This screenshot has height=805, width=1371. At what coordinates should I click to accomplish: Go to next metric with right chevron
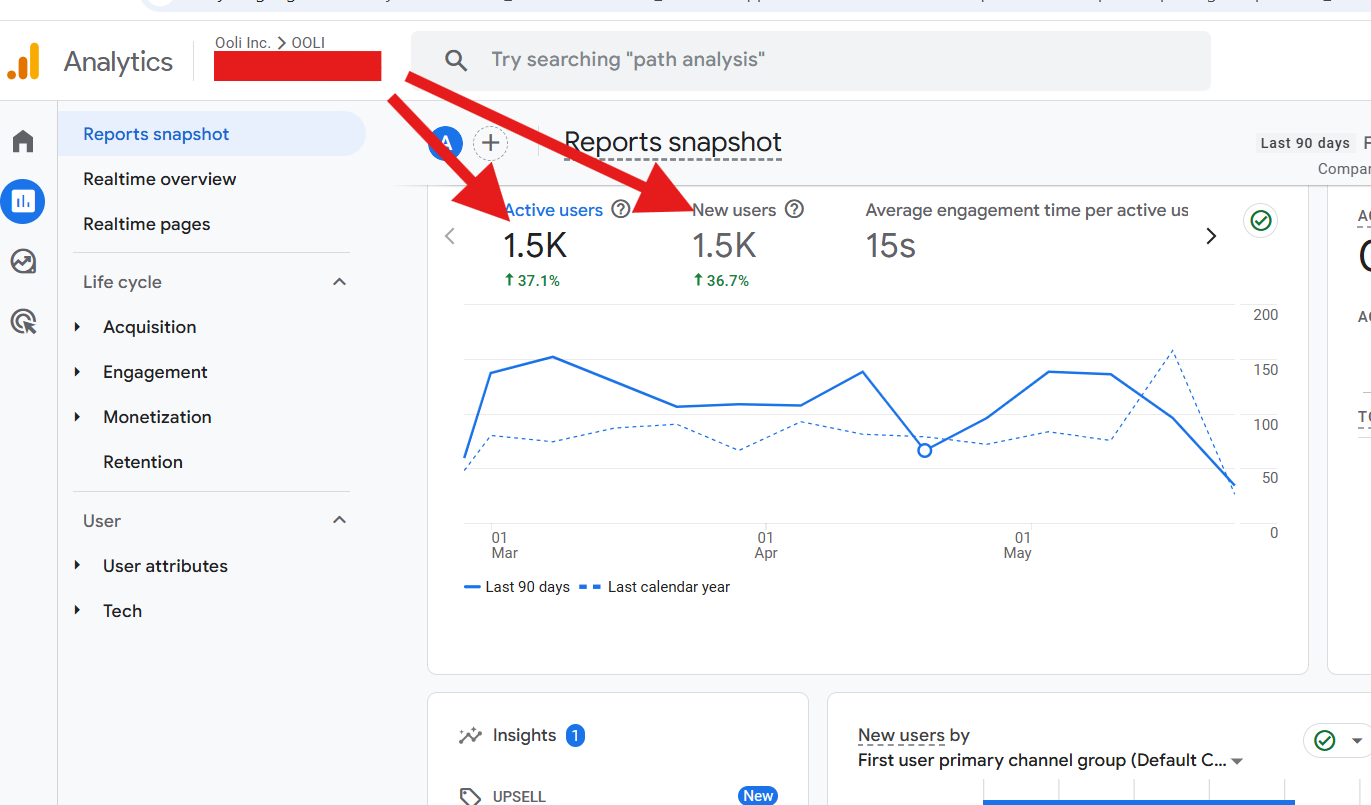[1211, 236]
